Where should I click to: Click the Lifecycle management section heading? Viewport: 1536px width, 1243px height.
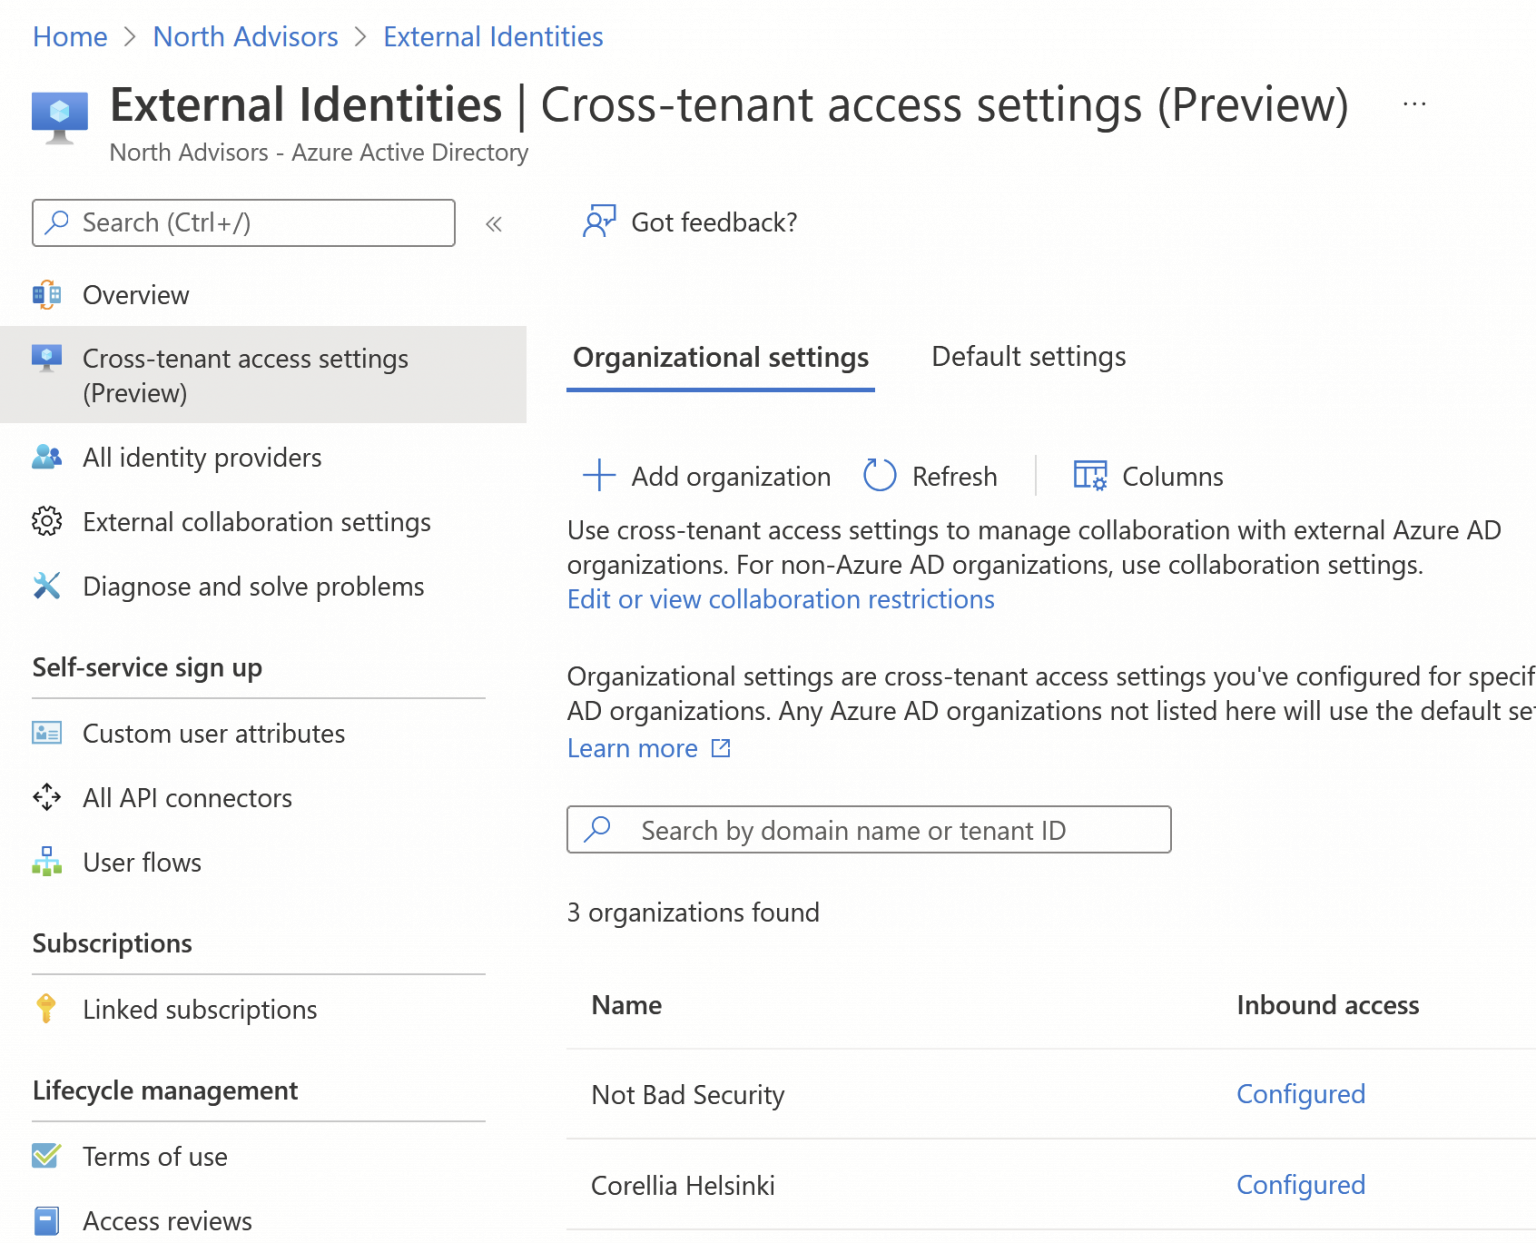pyautogui.click(x=165, y=1090)
